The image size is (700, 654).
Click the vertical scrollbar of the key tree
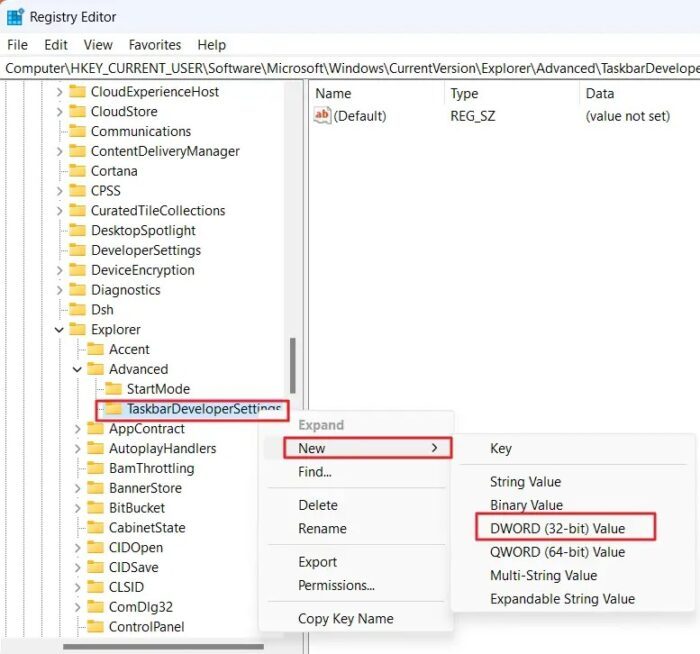click(x=293, y=365)
